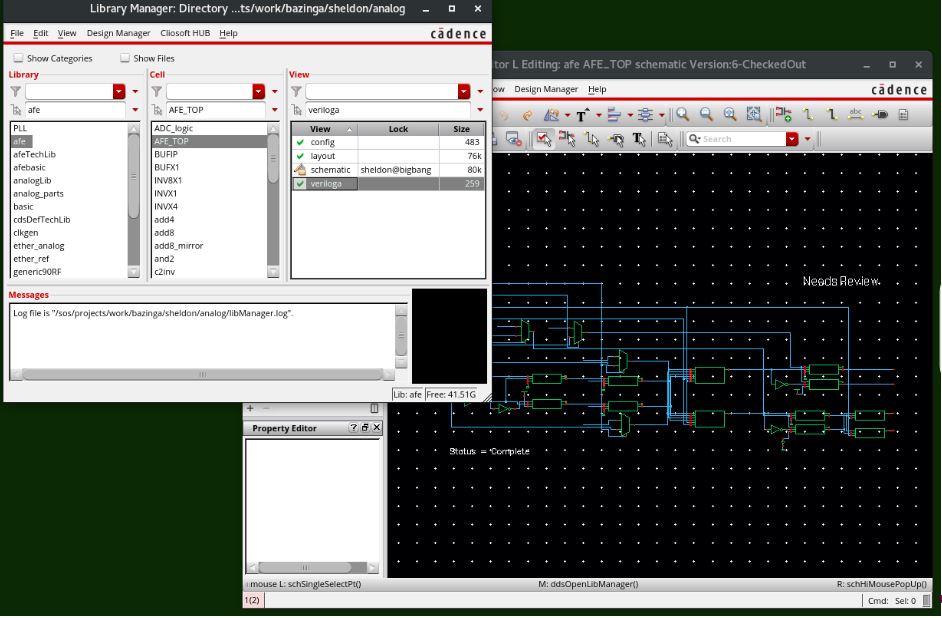
Task: Click the redo arrow icon in schematic toolbar
Action: [527, 115]
